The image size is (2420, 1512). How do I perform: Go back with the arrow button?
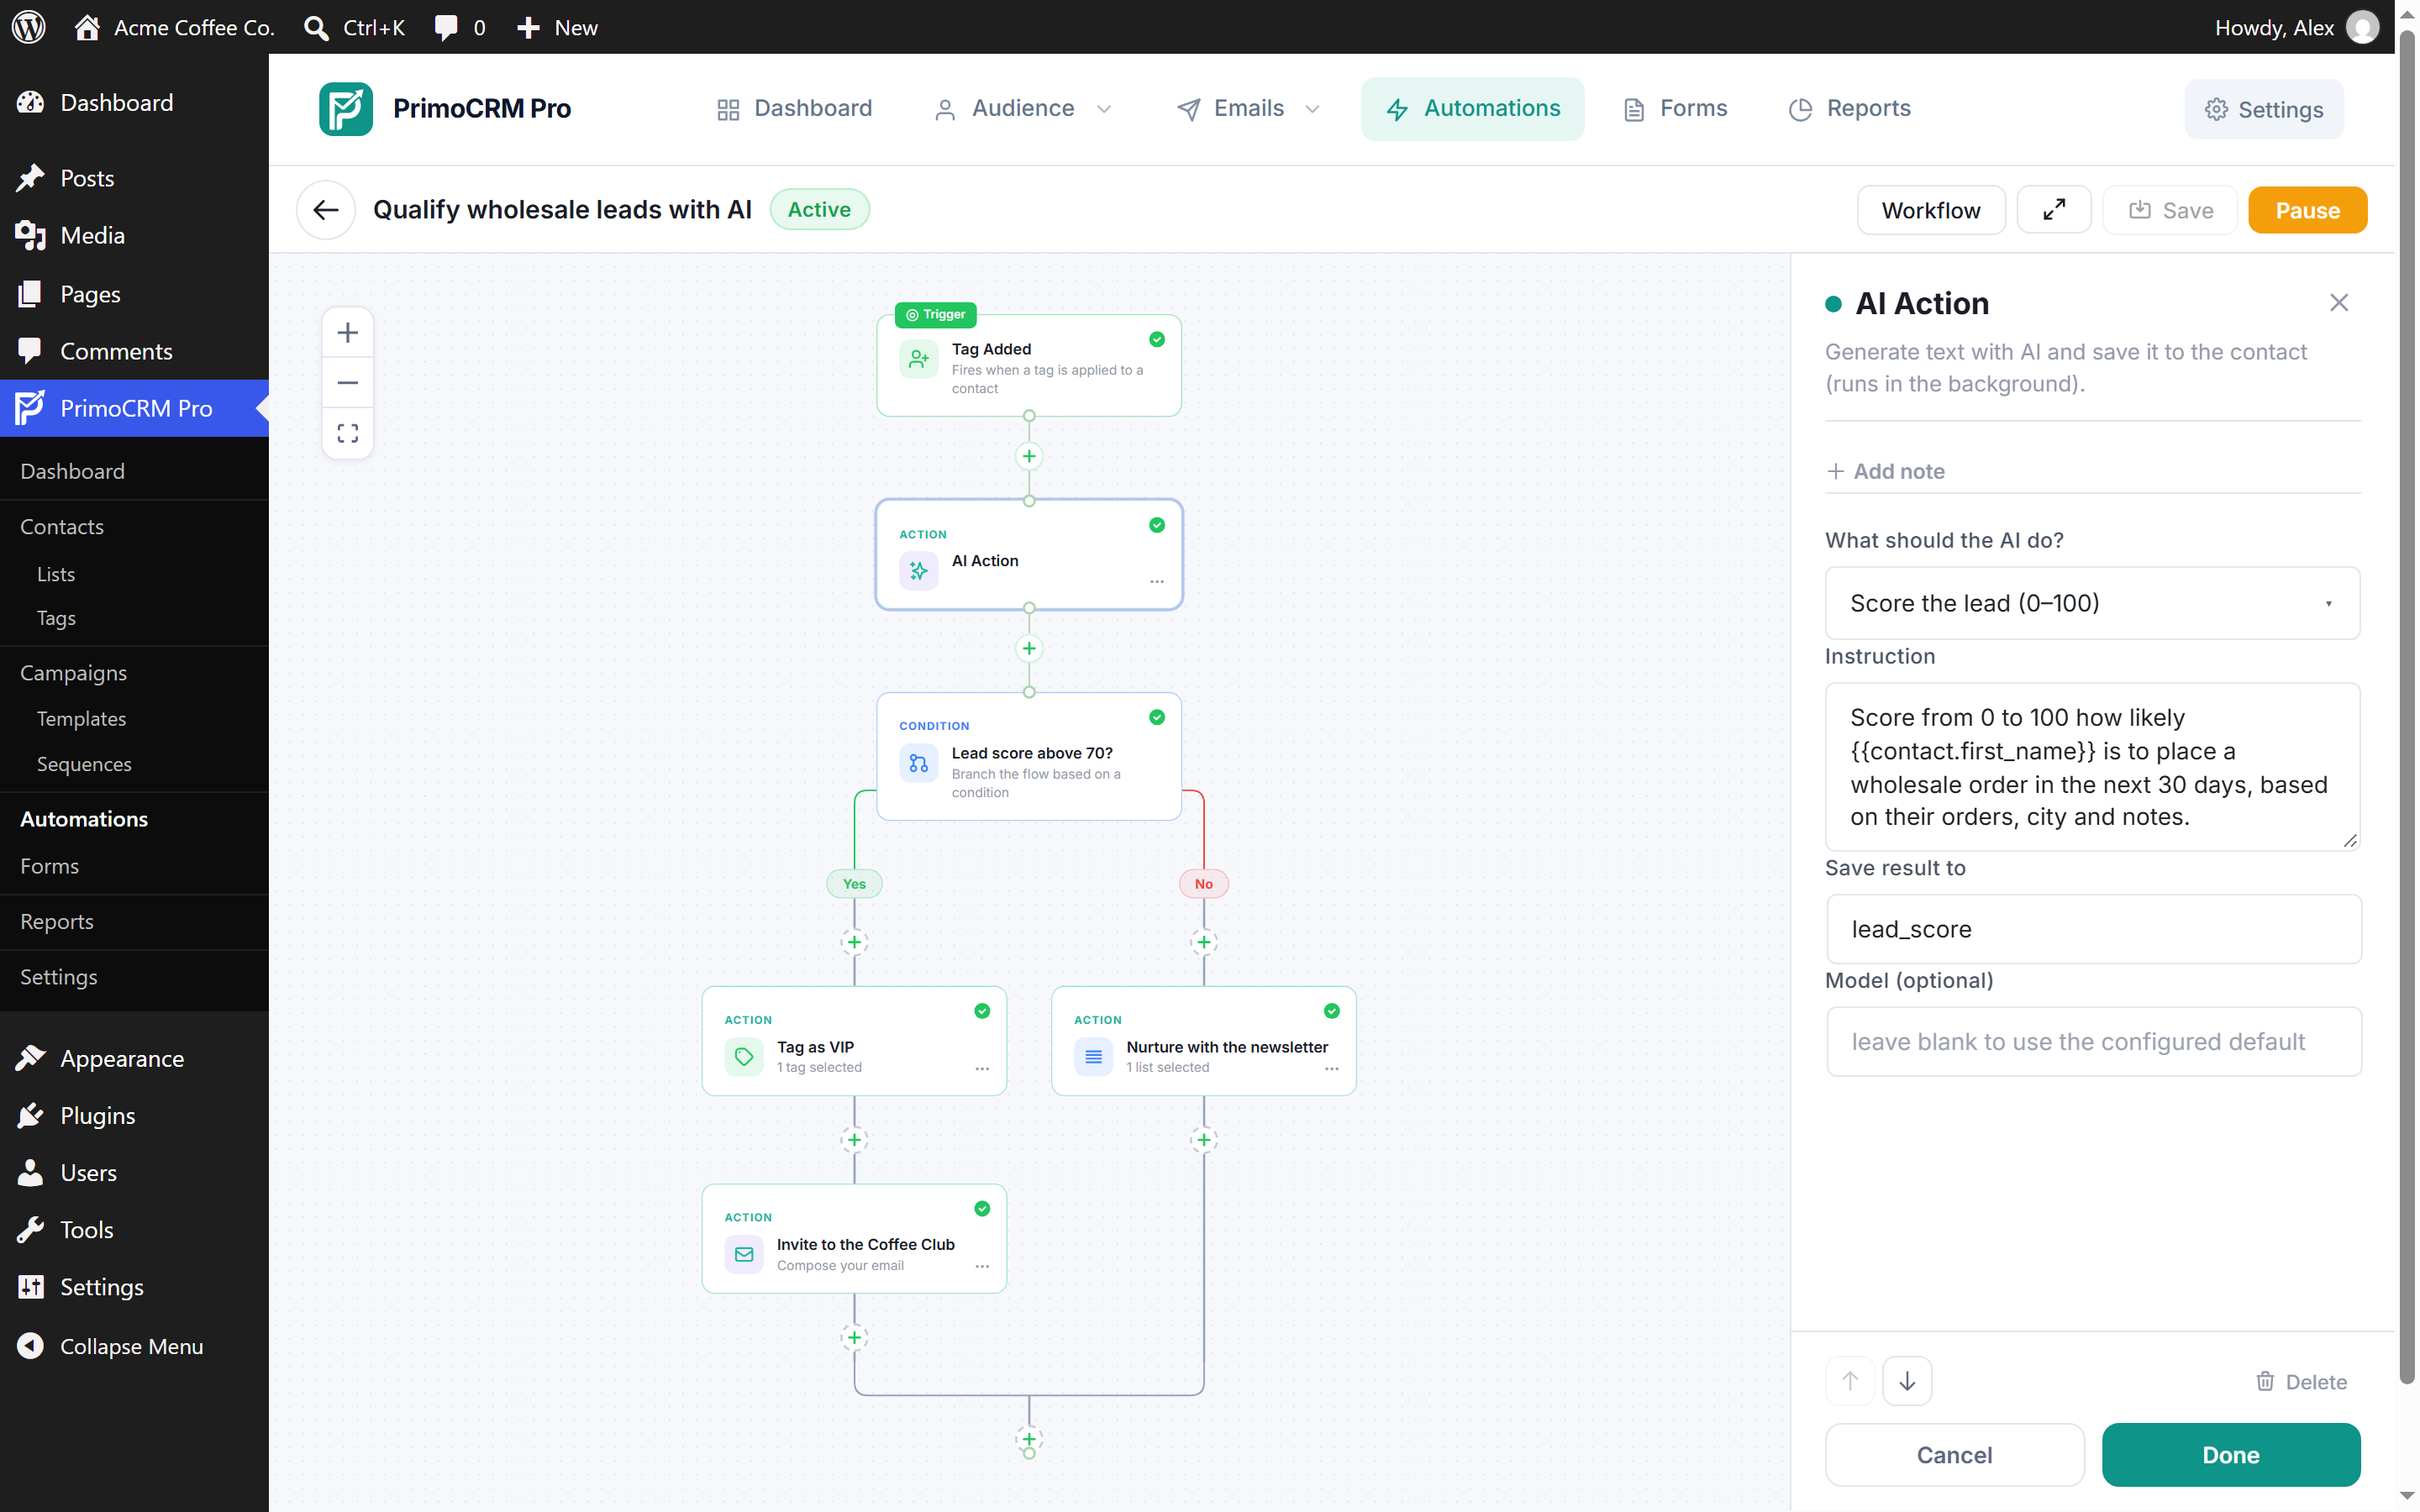pos(326,210)
